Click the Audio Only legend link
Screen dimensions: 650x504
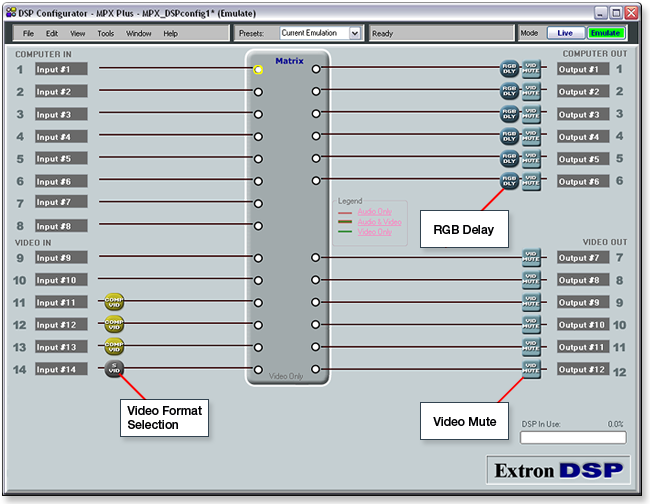pos(377,211)
